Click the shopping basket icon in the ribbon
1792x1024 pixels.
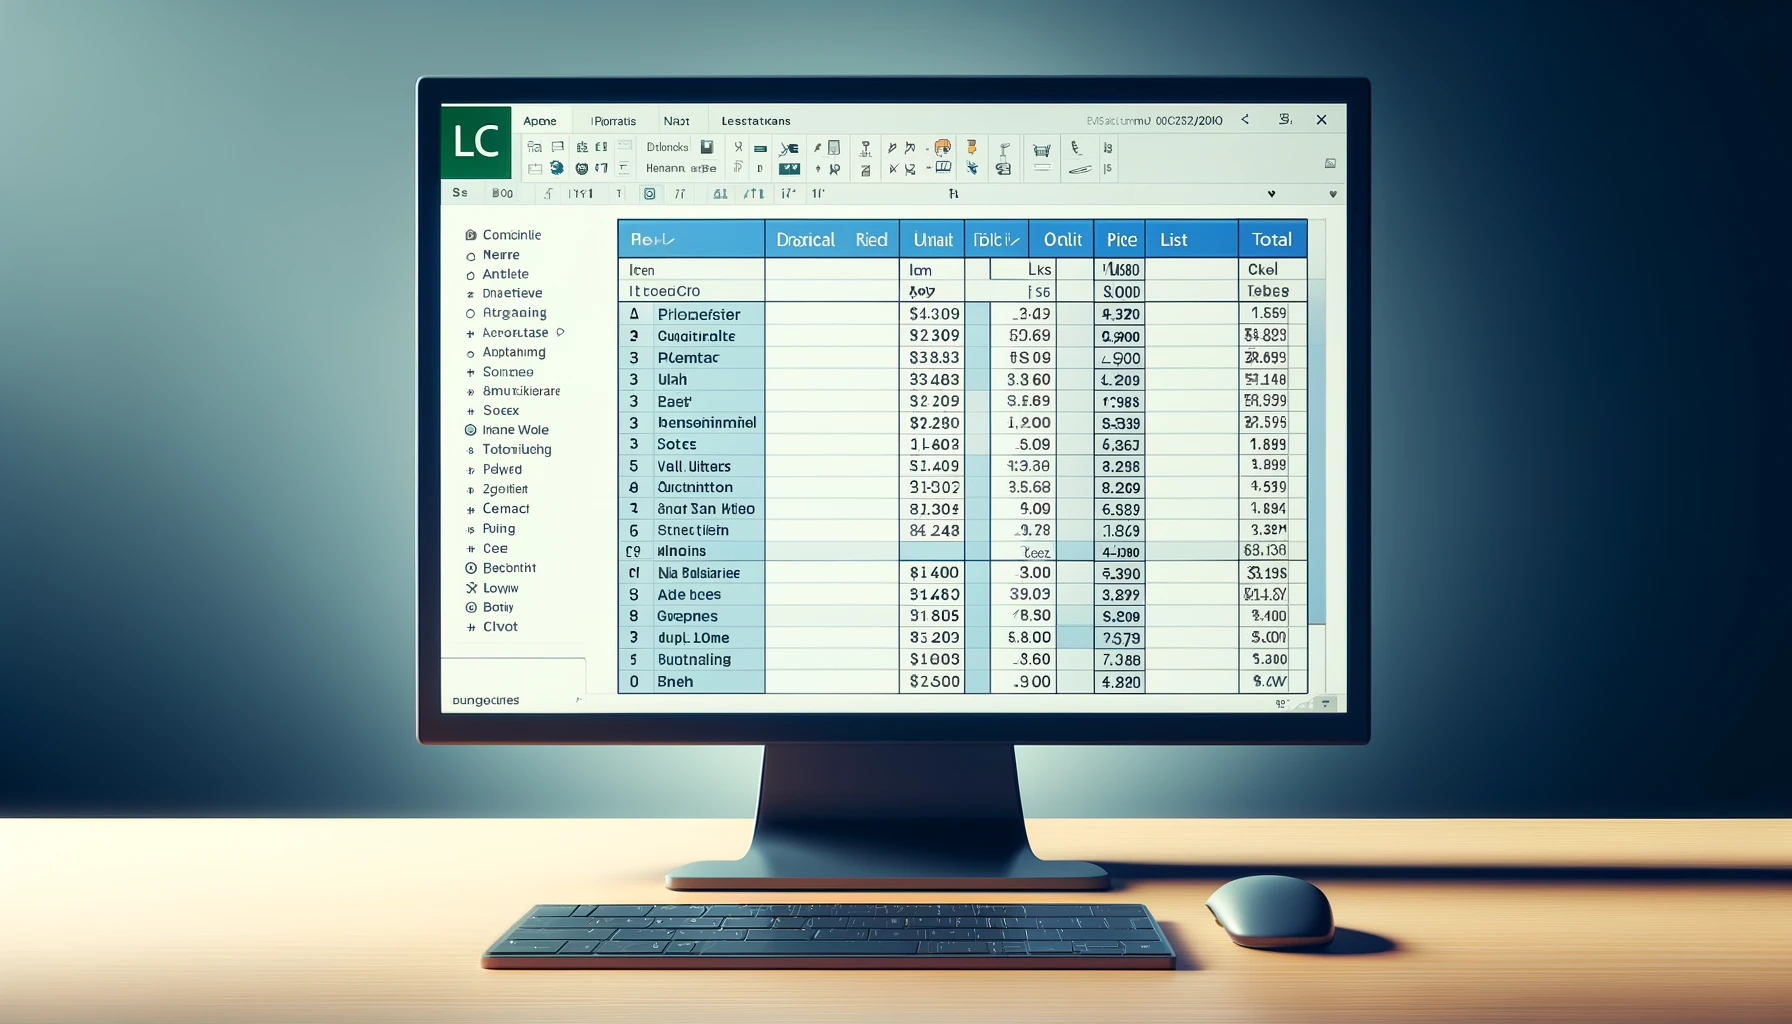tap(1042, 150)
